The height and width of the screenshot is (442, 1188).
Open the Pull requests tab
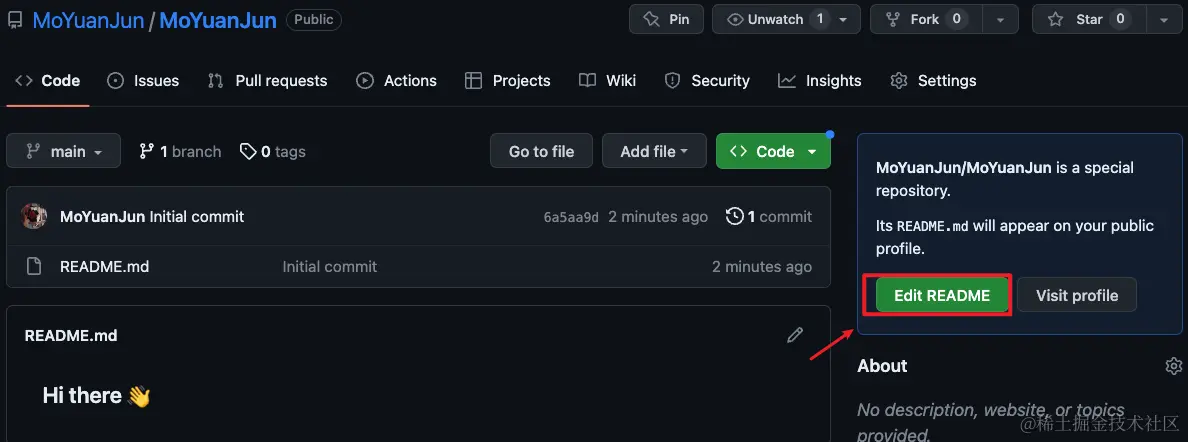pyautogui.click(x=267, y=81)
